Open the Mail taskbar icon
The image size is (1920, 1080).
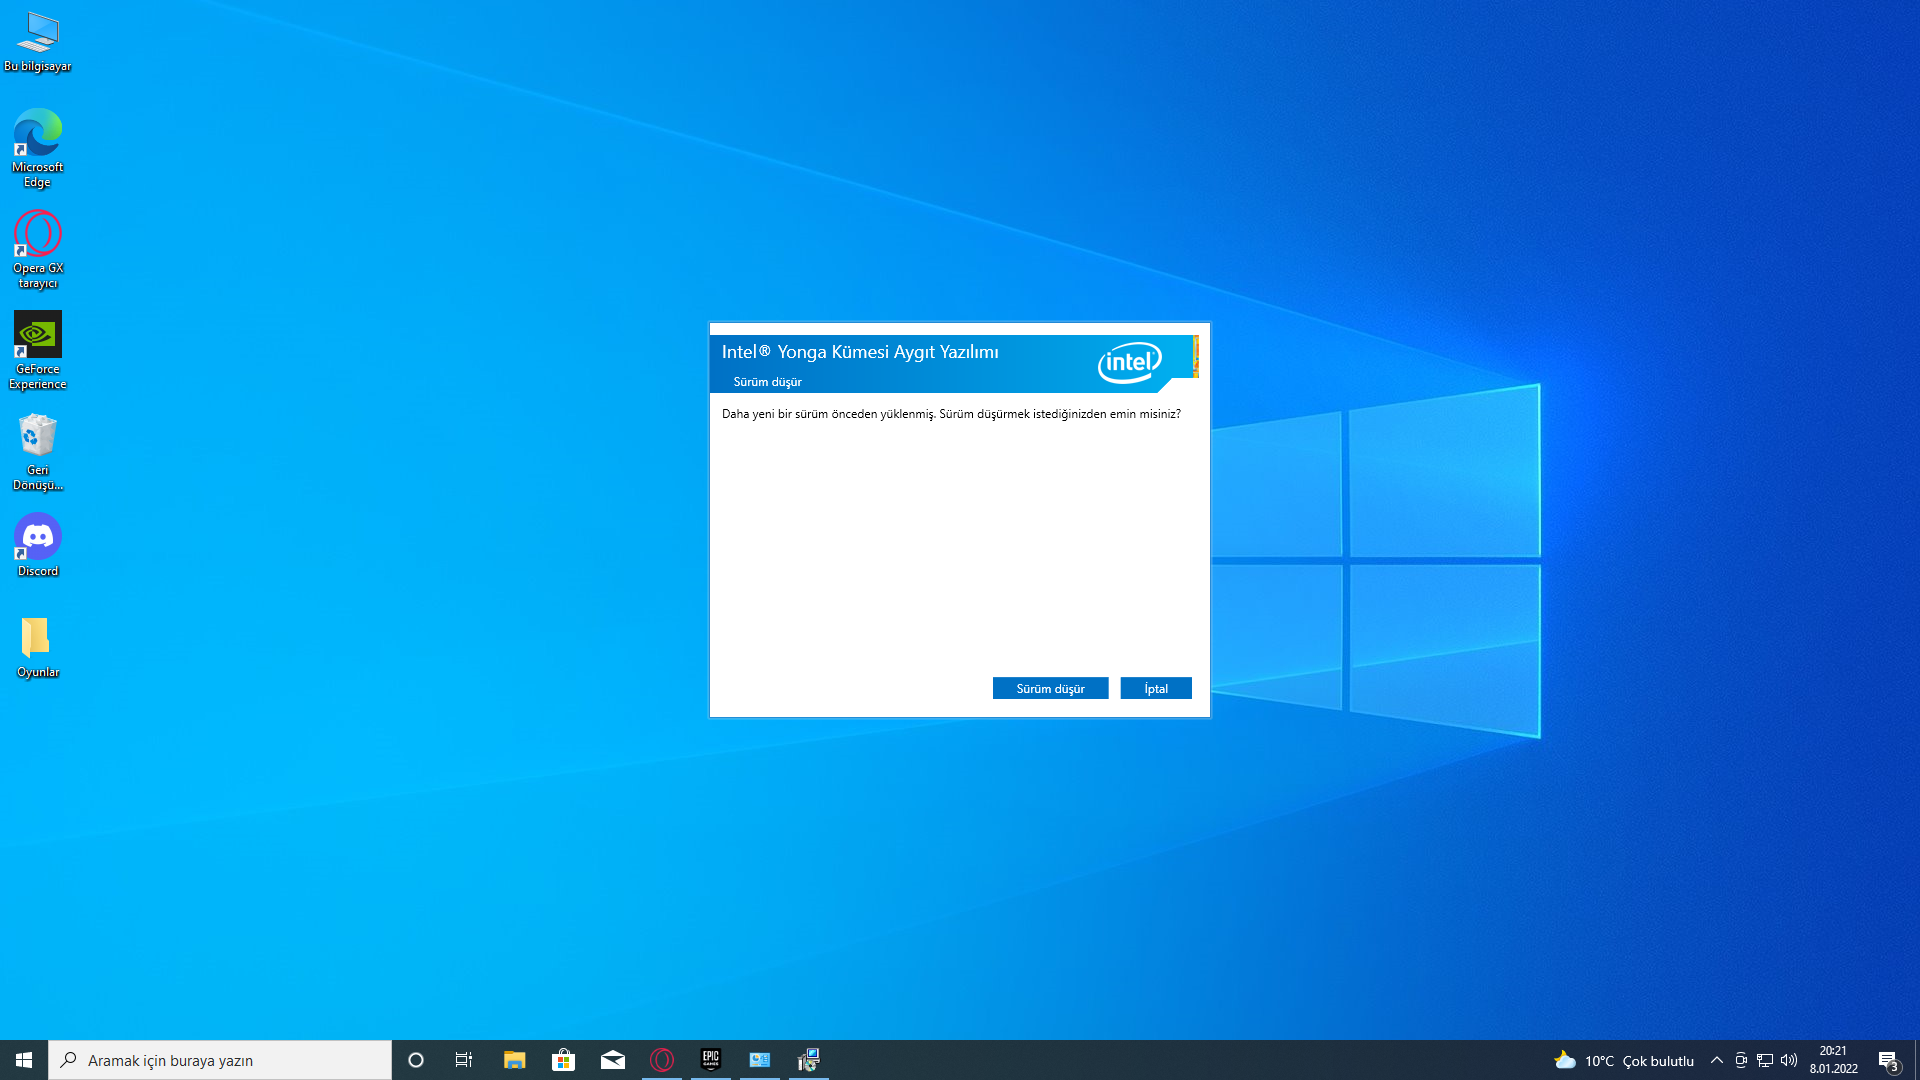coord(613,1060)
